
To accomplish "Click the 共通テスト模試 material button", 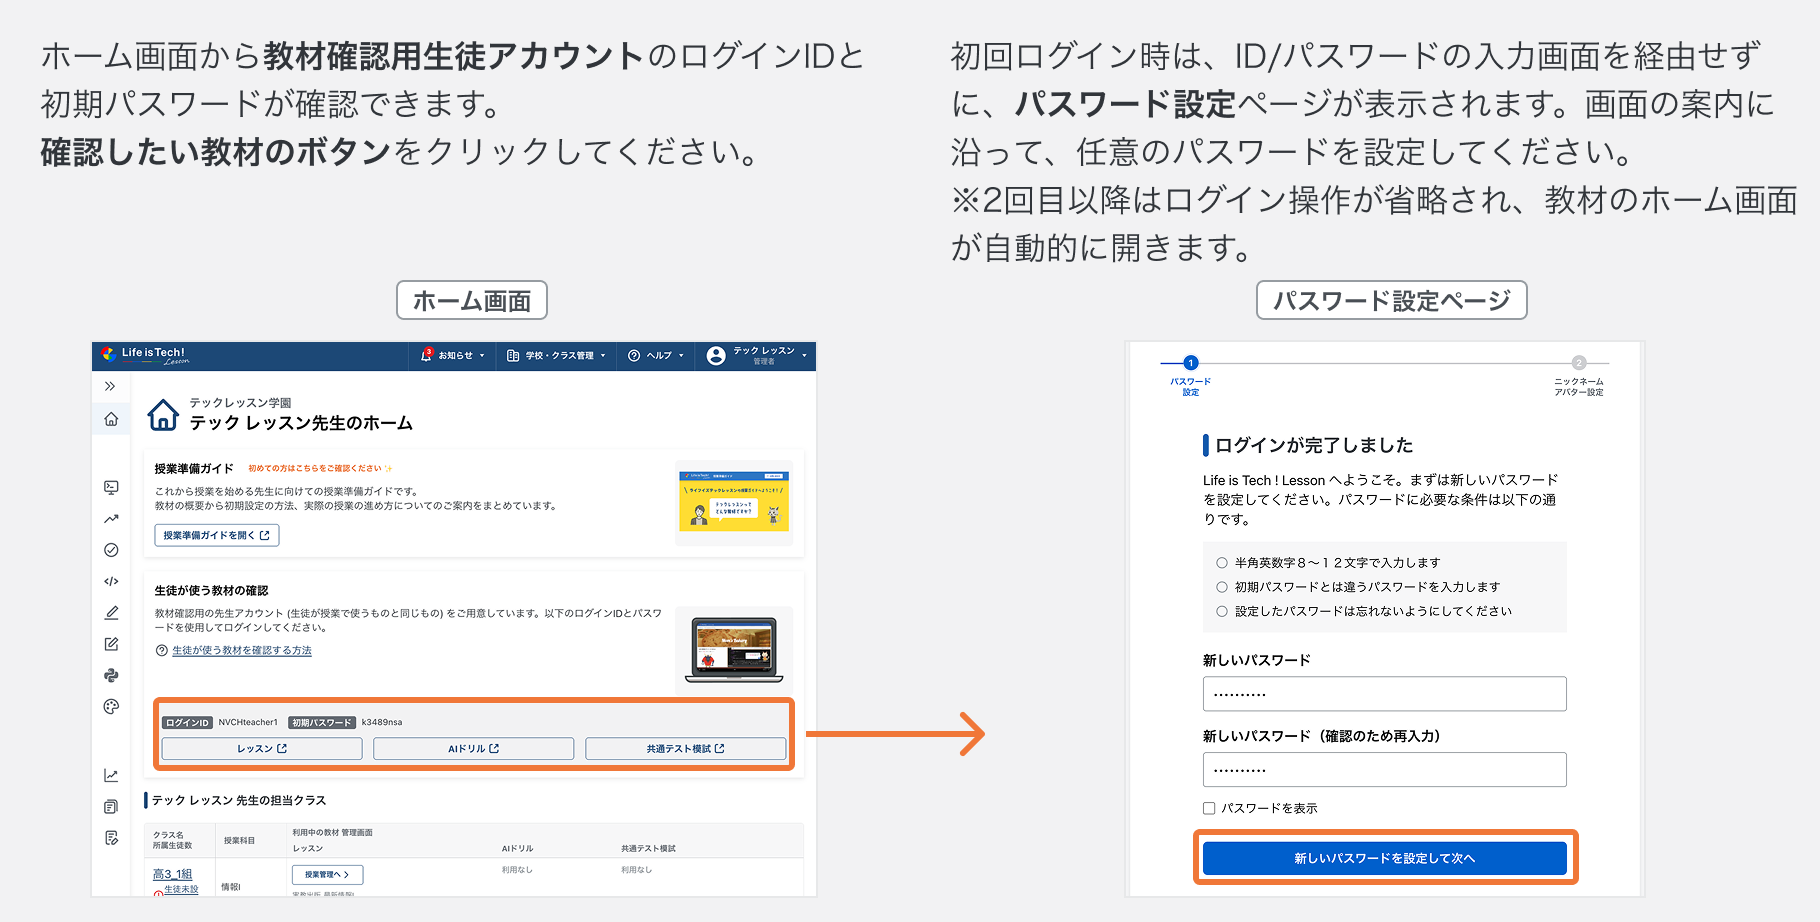I will coord(686,748).
